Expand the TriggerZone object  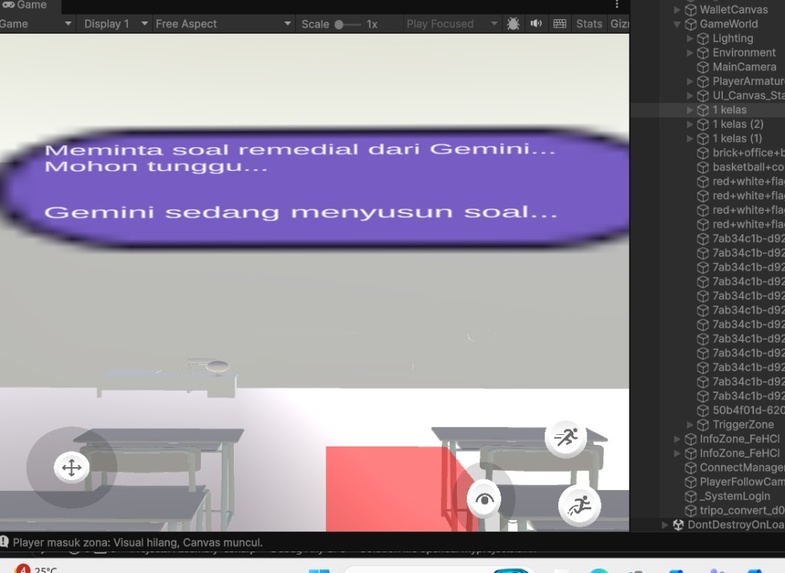(x=690, y=424)
